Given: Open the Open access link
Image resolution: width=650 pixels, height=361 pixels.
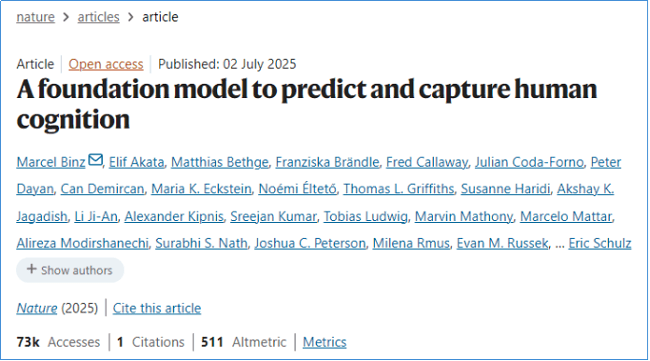Looking at the screenshot, I should pyautogui.click(x=106, y=64).
